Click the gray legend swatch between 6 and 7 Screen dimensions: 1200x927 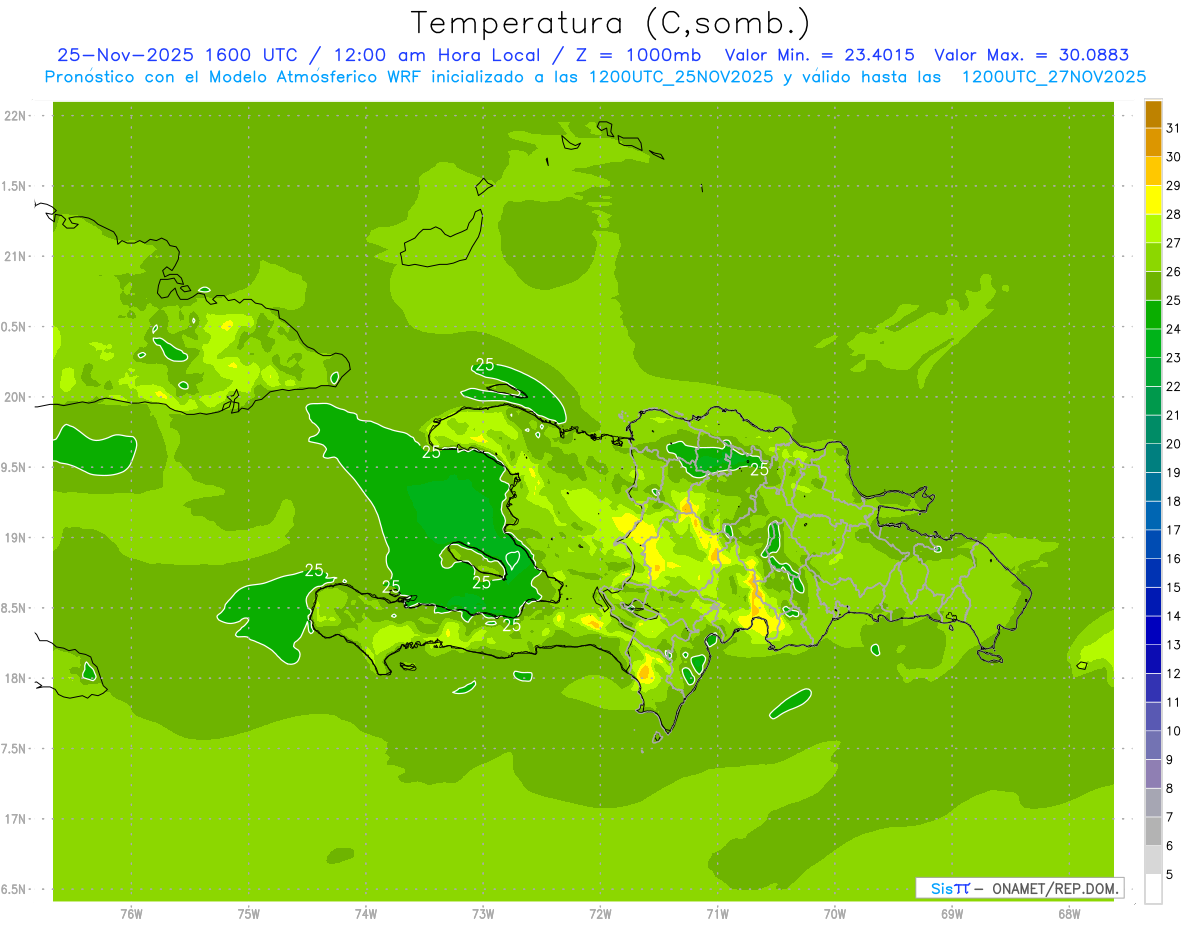click(x=1153, y=832)
